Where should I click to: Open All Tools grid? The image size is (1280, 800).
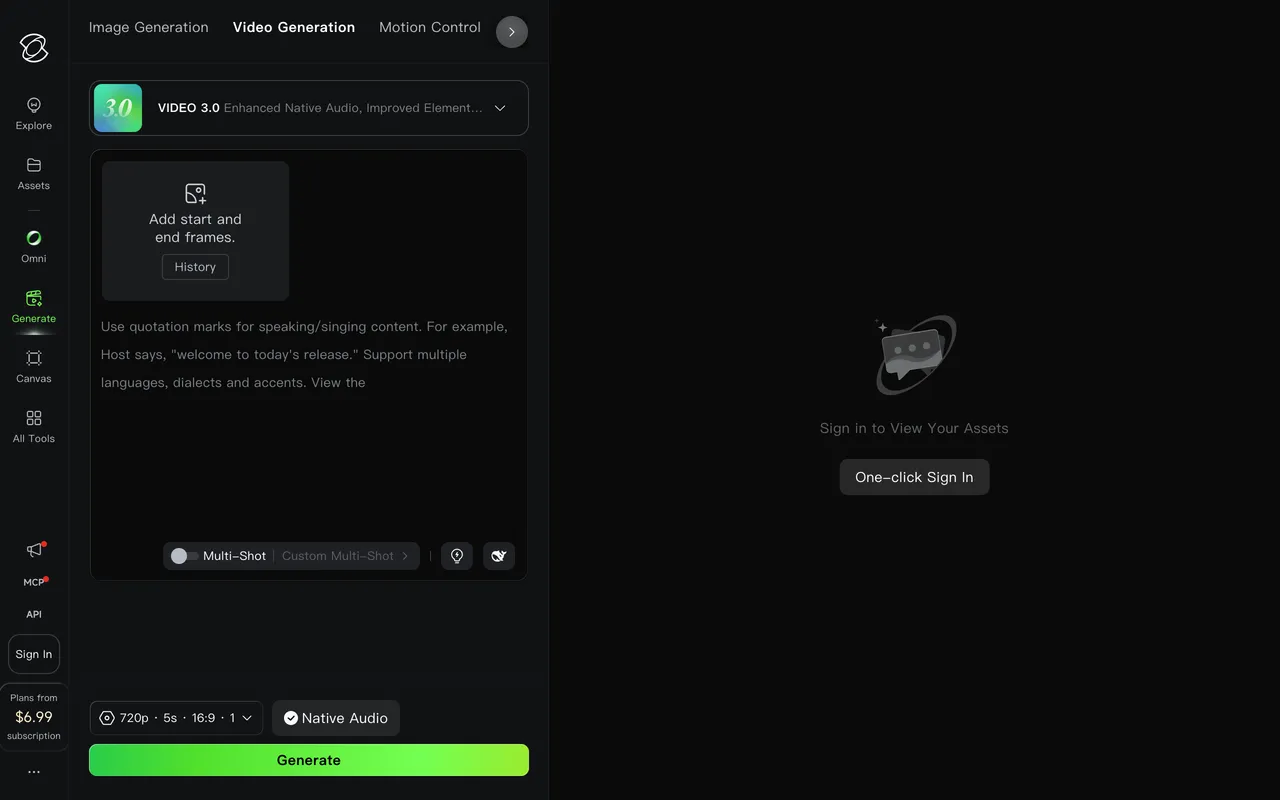34,427
